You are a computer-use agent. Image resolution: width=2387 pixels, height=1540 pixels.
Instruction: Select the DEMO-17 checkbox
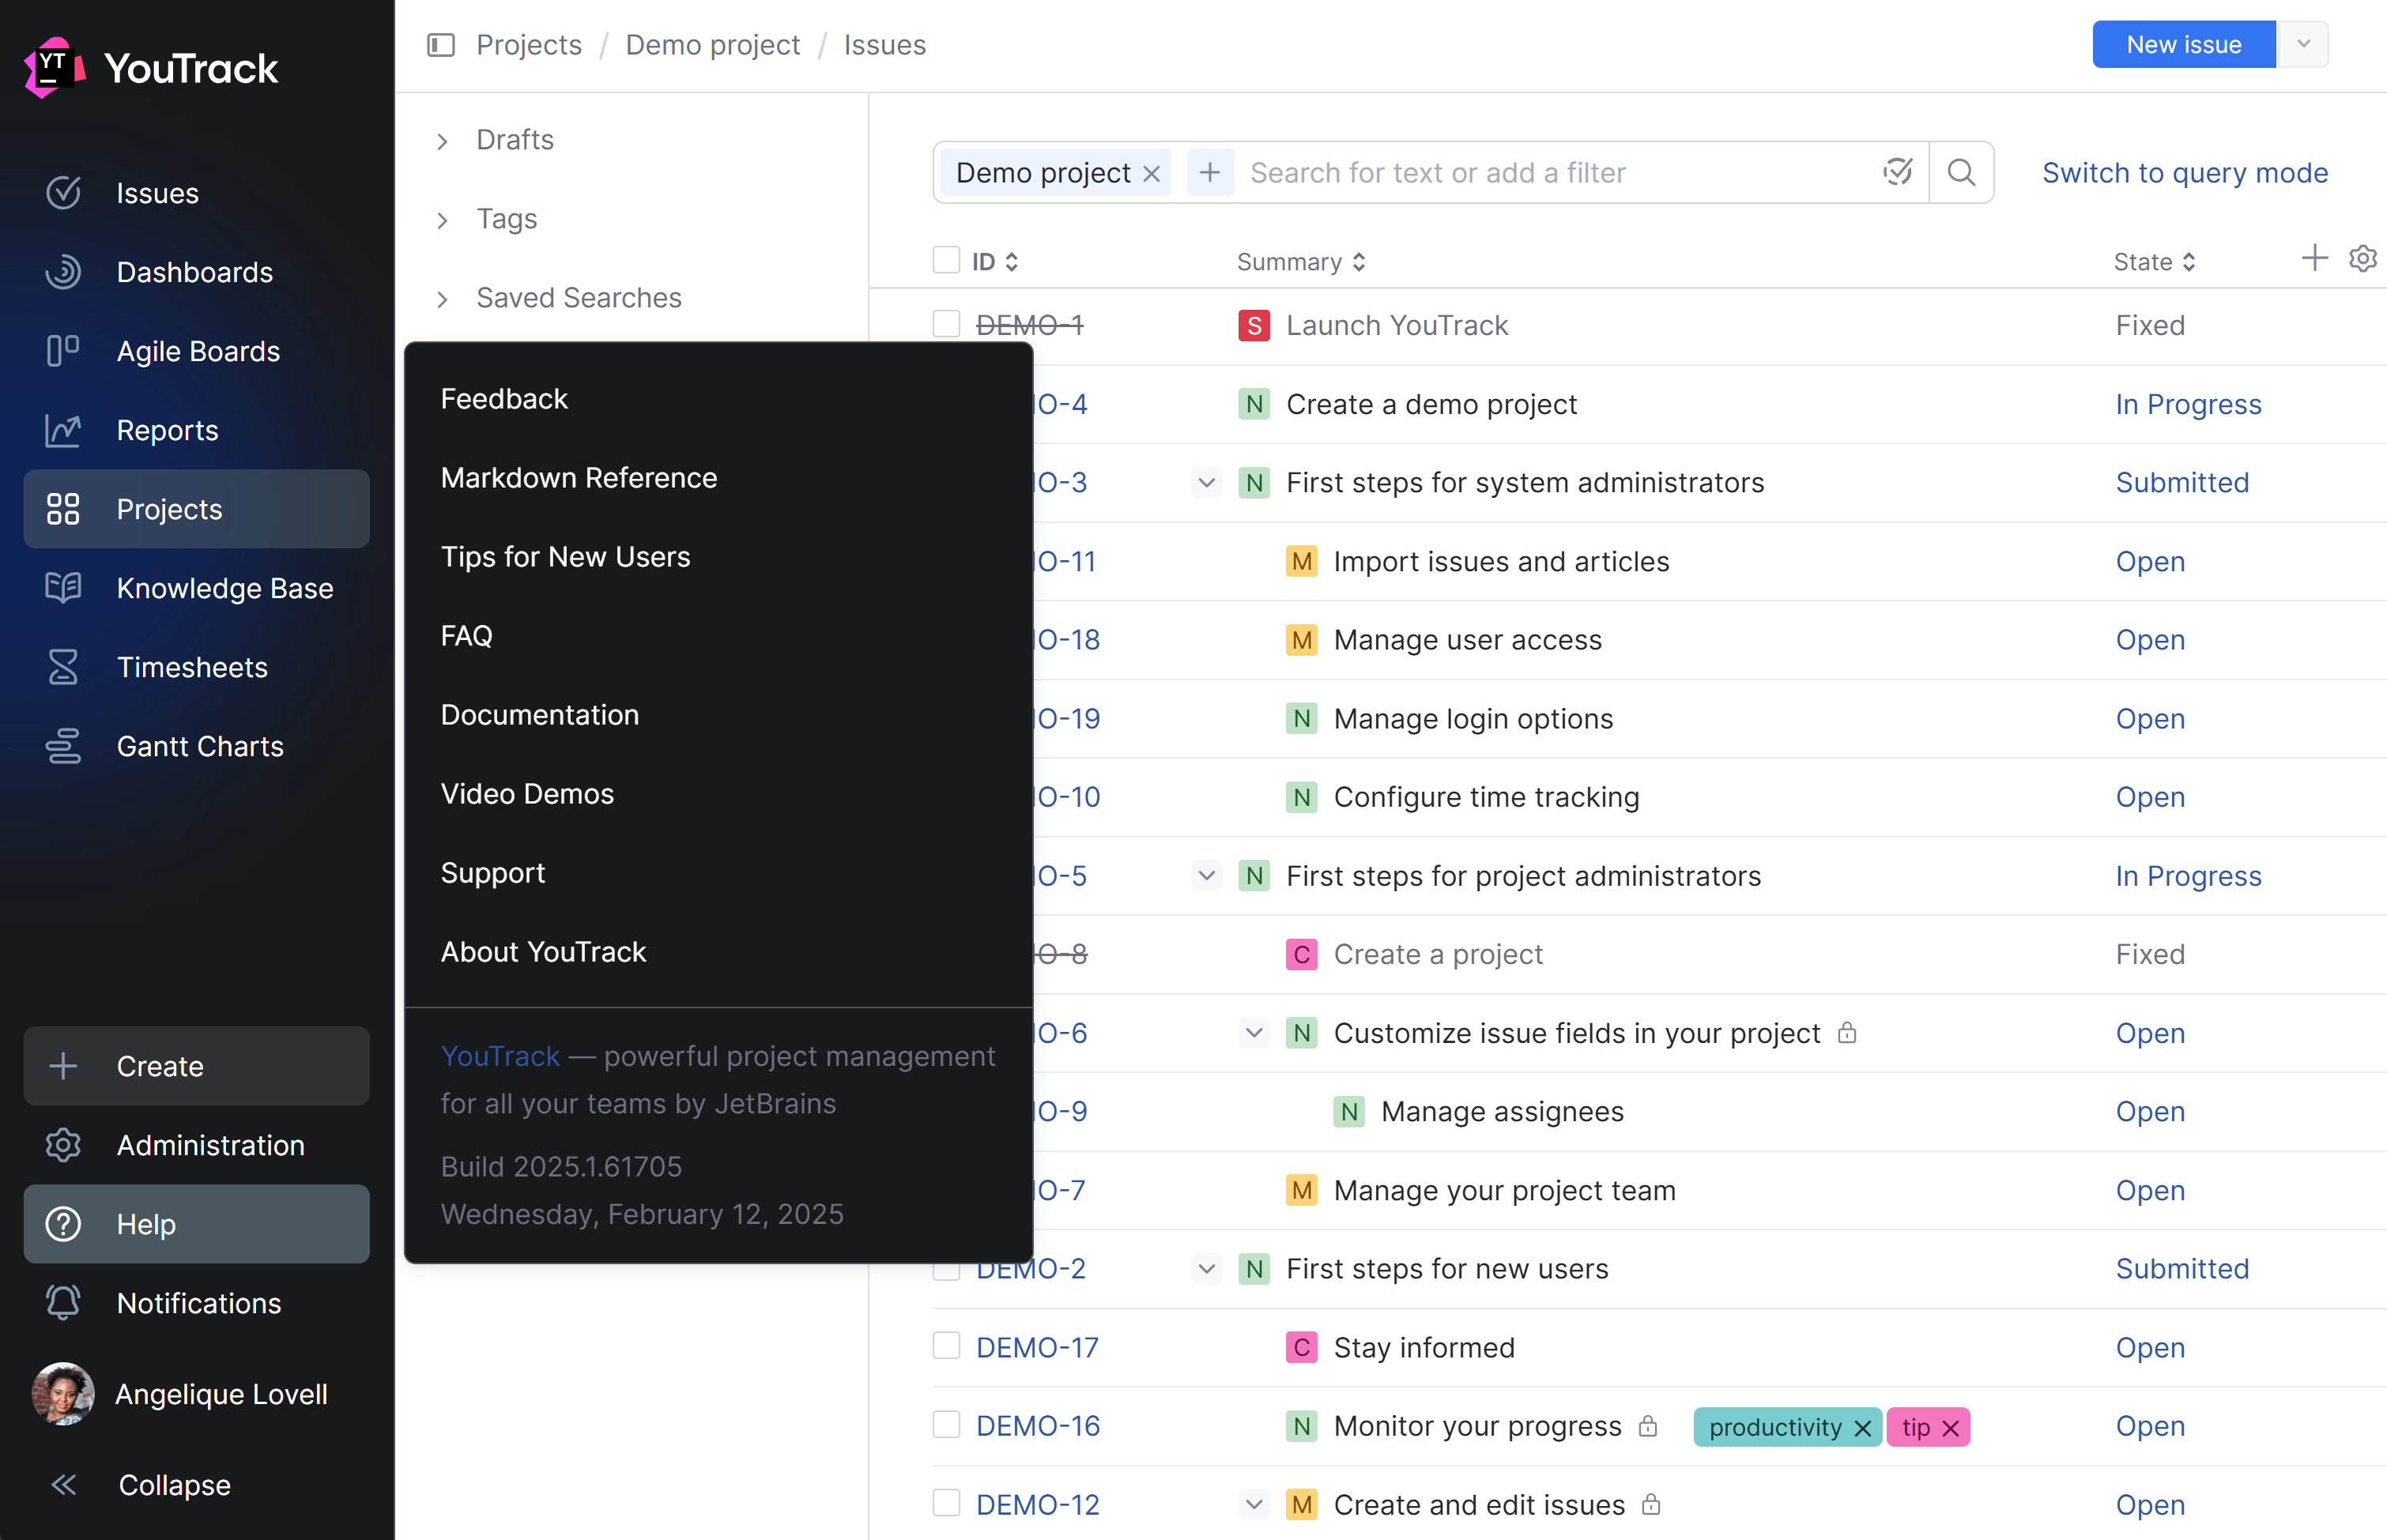946,1346
